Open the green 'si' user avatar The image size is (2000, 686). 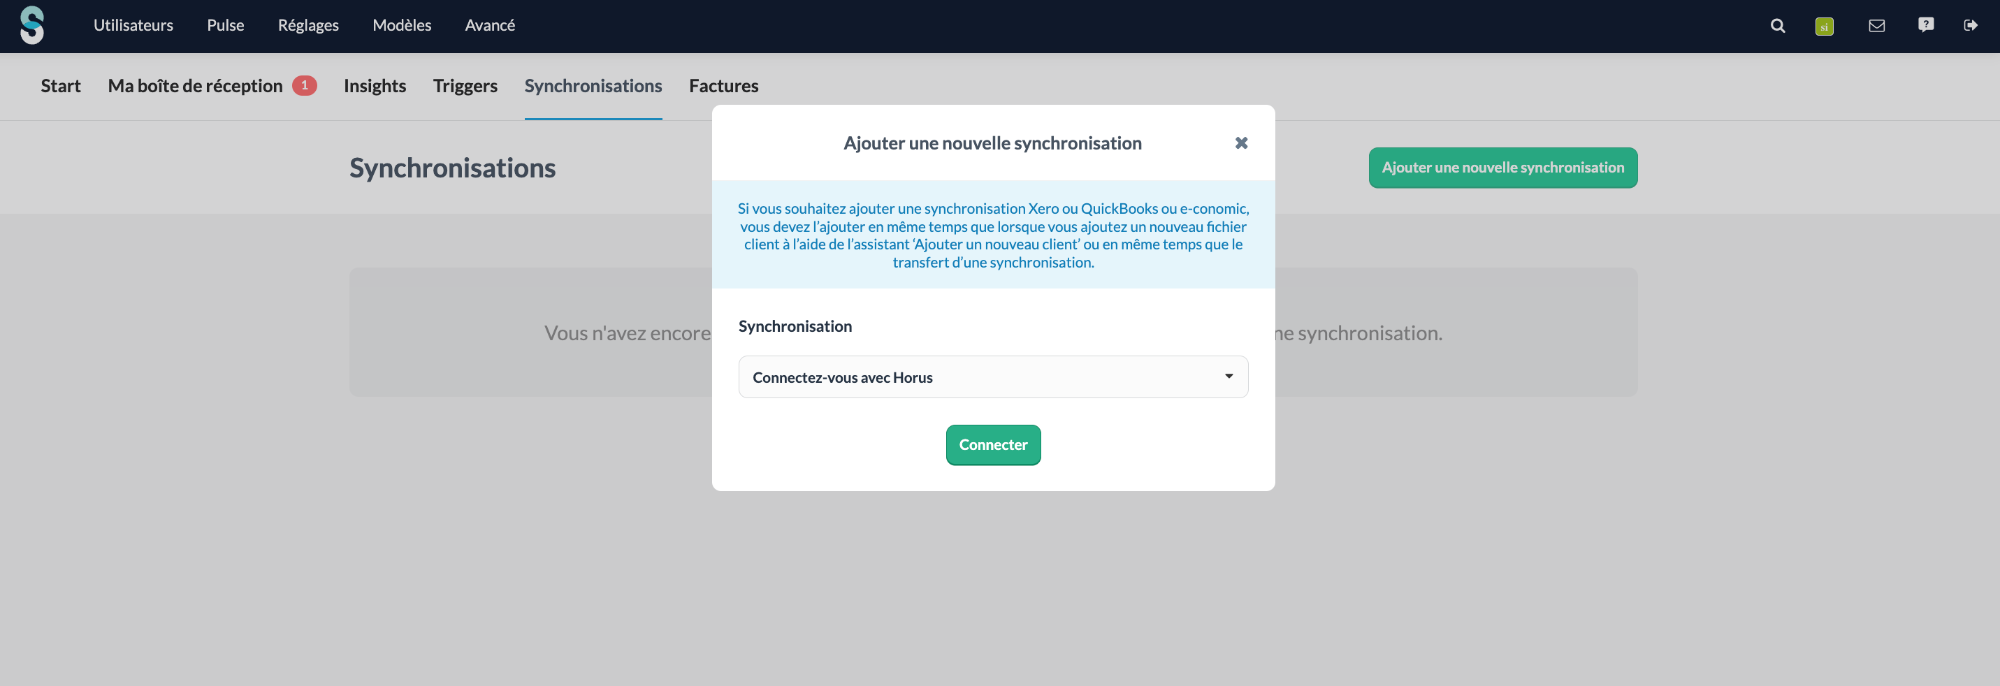pos(1824,26)
